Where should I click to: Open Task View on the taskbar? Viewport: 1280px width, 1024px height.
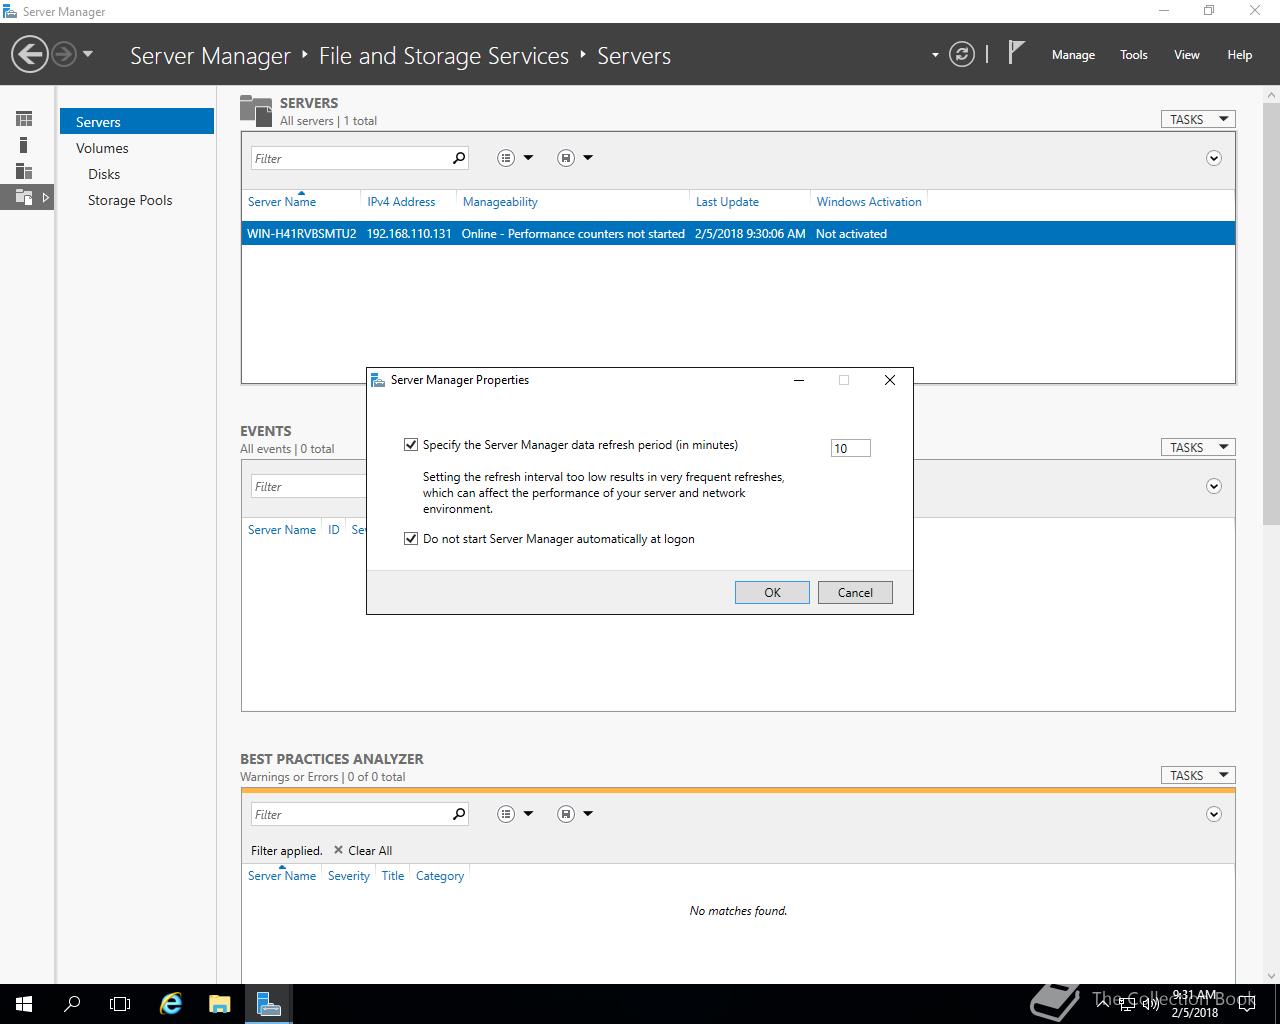(120, 1004)
